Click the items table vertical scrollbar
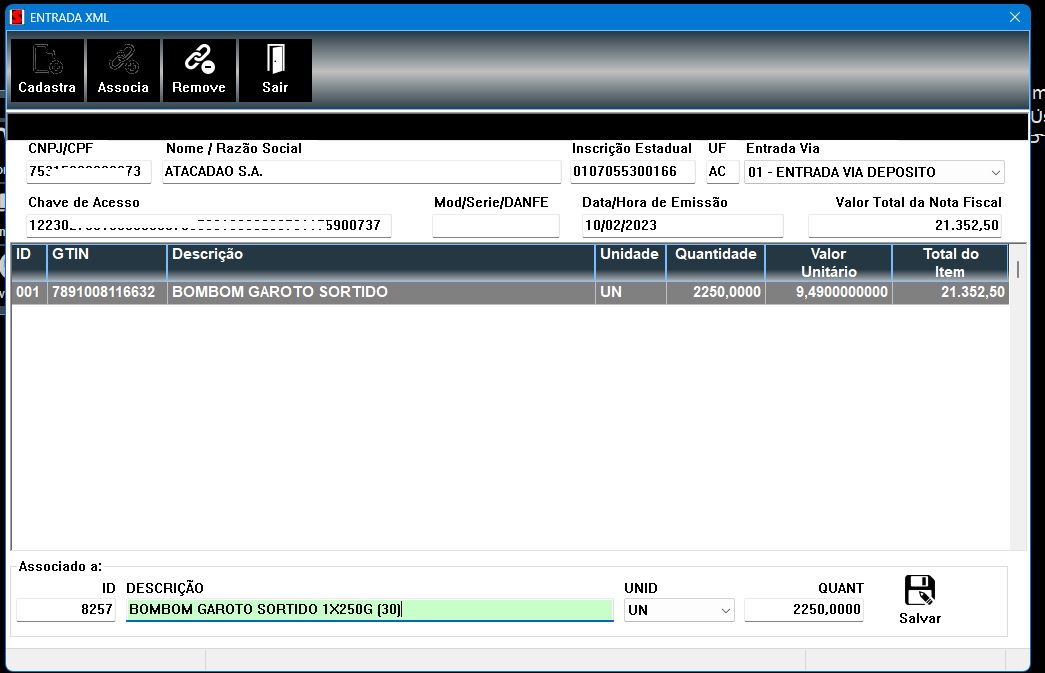 pyautogui.click(x=1018, y=400)
